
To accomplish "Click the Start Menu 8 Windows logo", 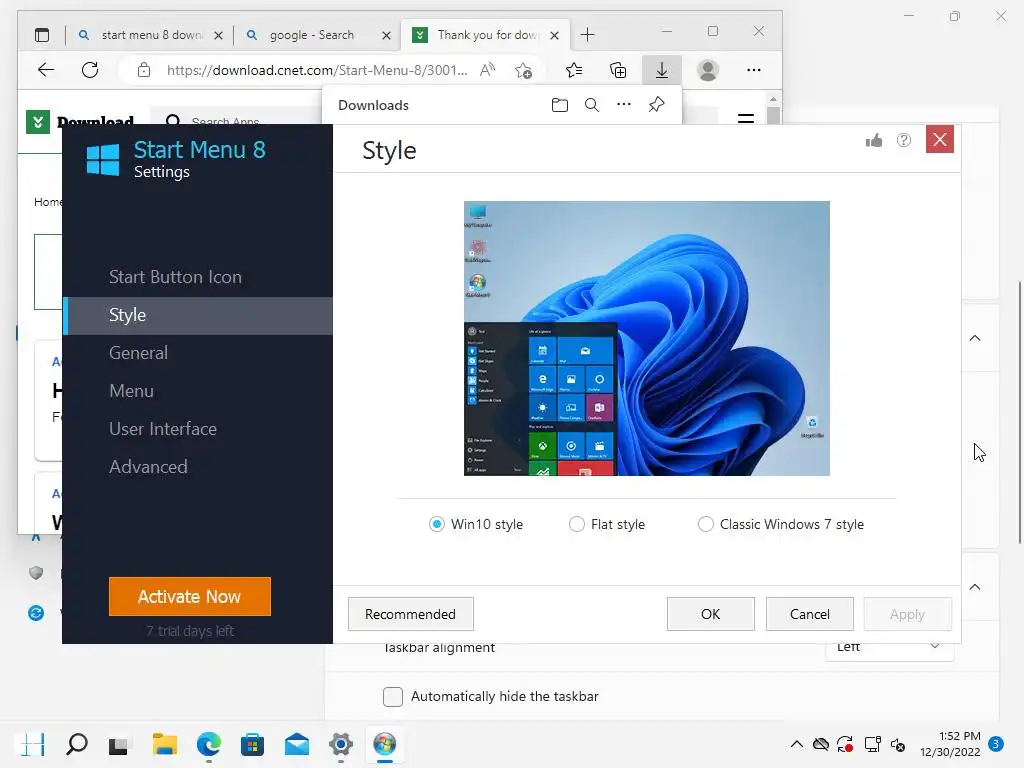I will point(103,159).
